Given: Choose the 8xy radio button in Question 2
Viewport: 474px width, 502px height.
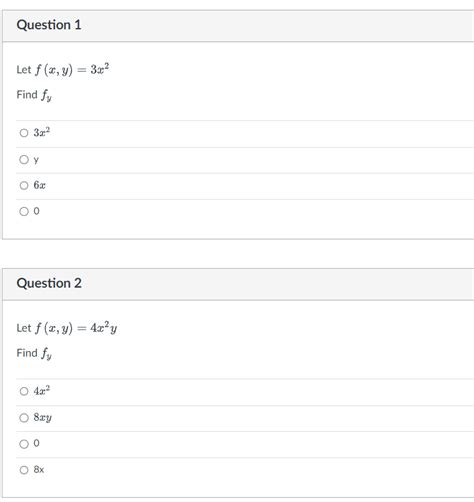Looking at the screenshot, I should (24, 418).
